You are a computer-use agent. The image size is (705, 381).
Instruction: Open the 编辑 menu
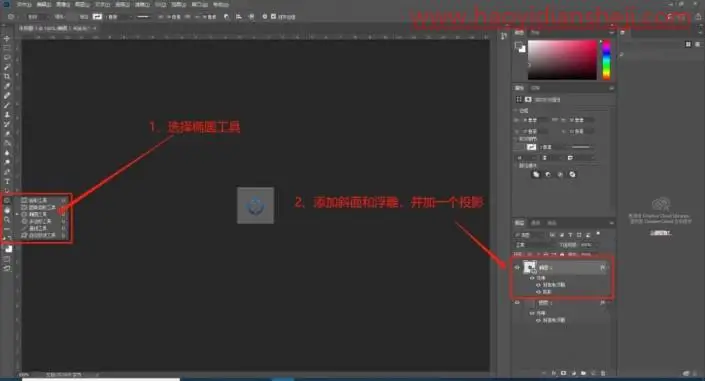(x=43, y=4)
